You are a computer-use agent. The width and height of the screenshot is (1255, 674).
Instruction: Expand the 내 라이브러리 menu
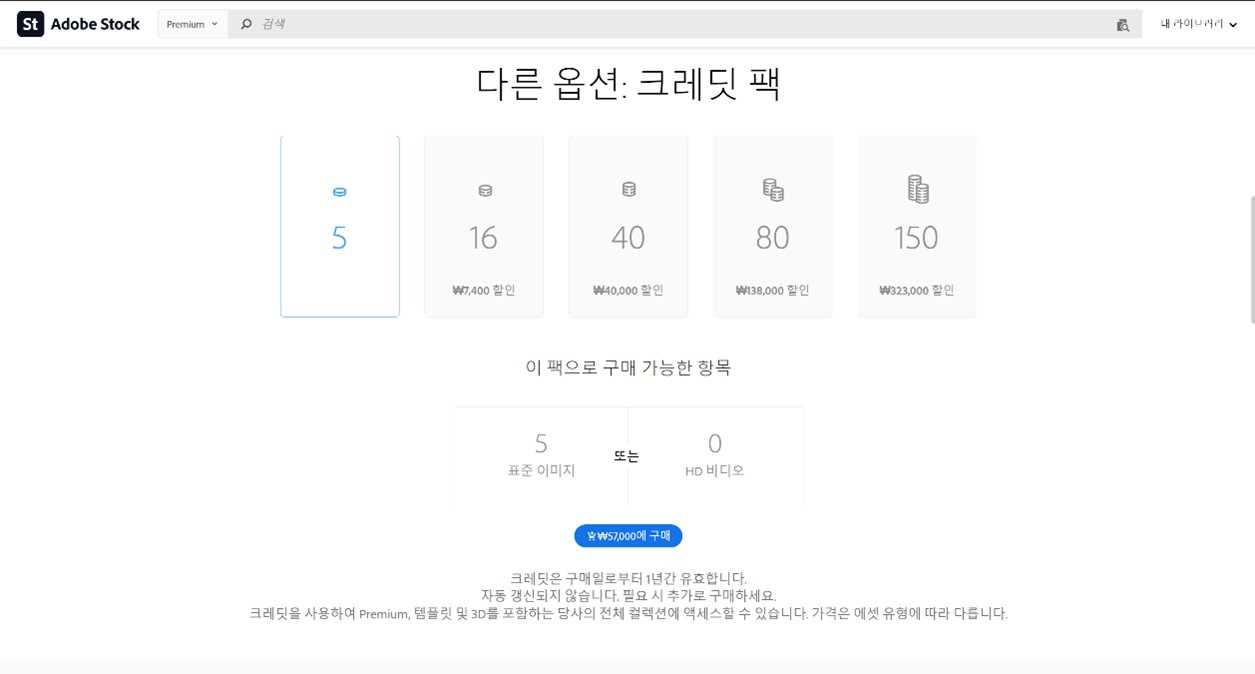pos(1198,24)
